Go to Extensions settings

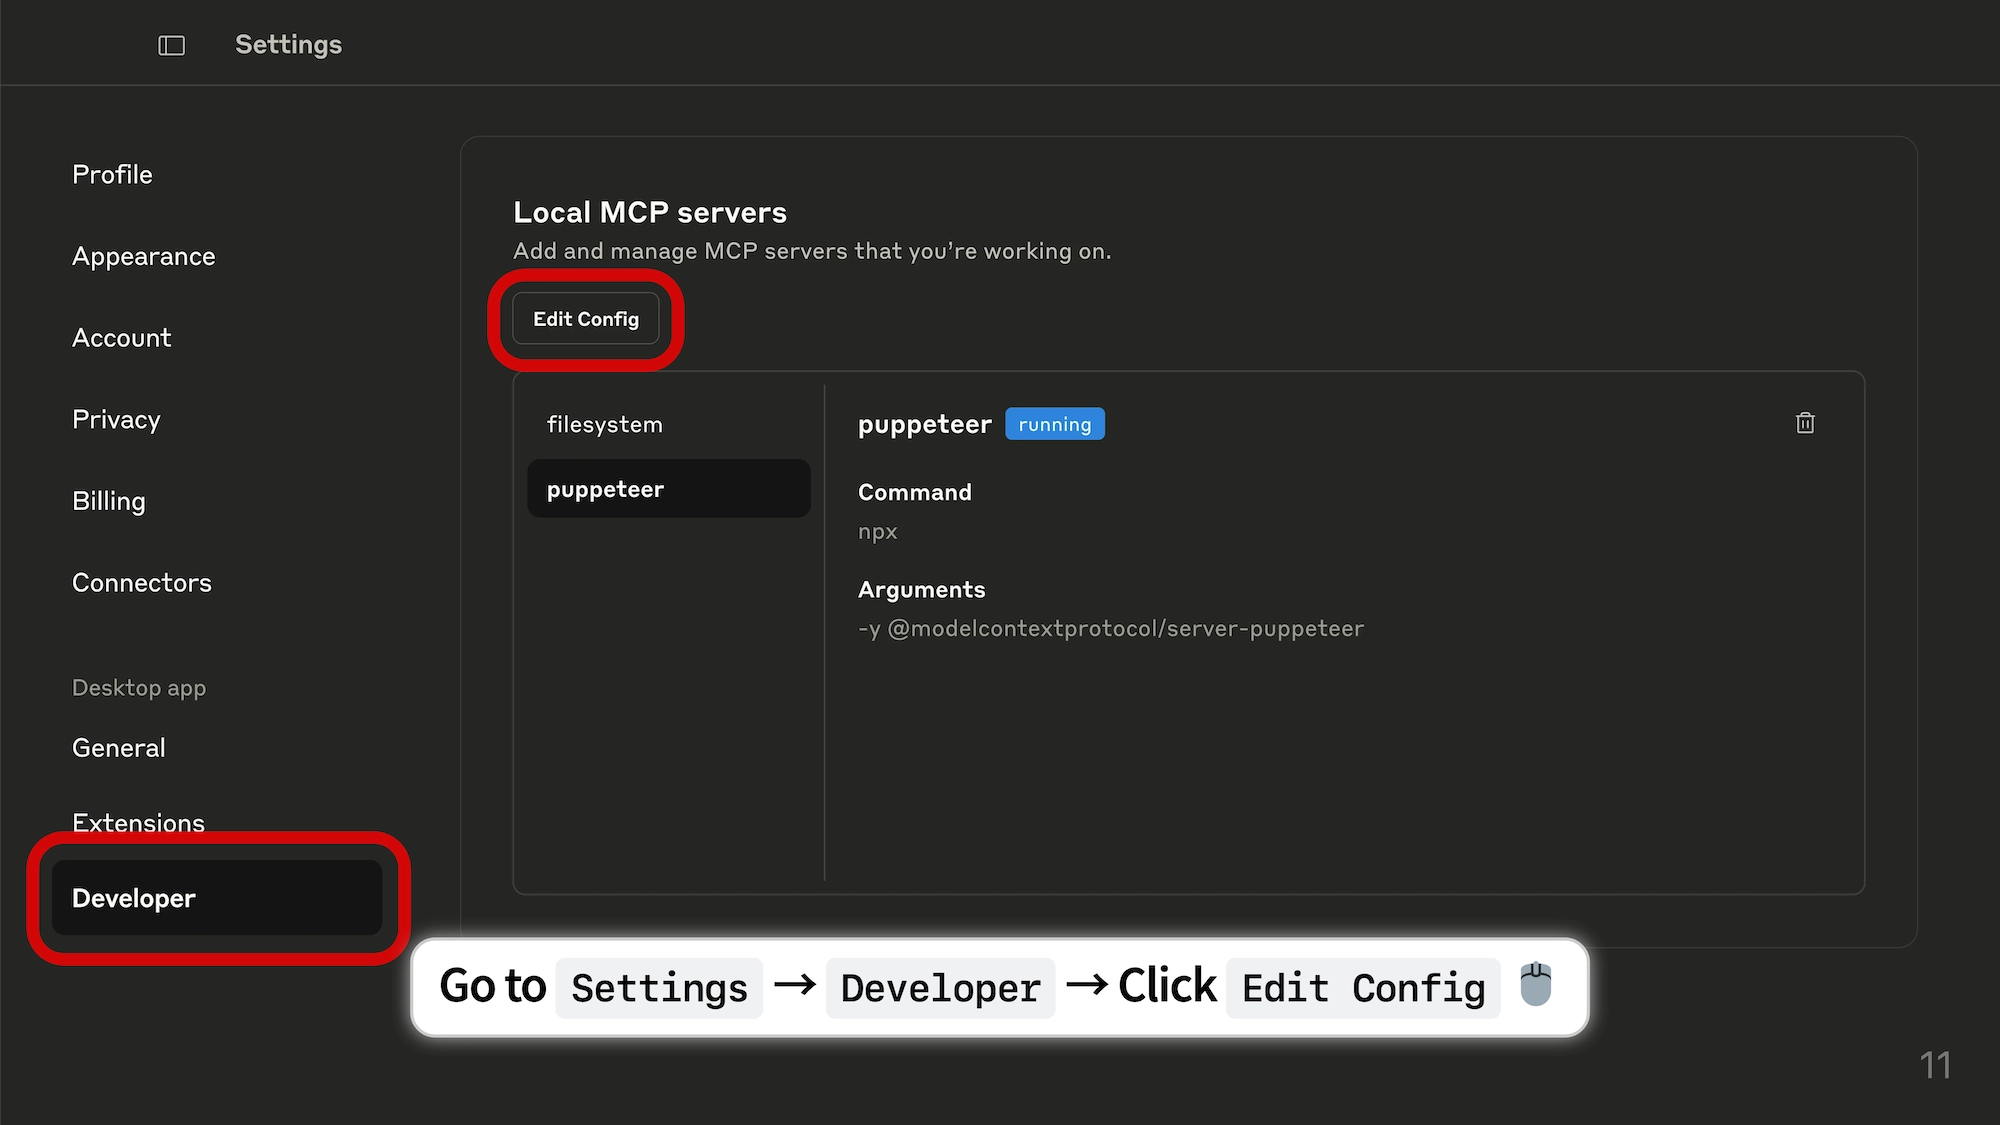(x=138, y=822)
